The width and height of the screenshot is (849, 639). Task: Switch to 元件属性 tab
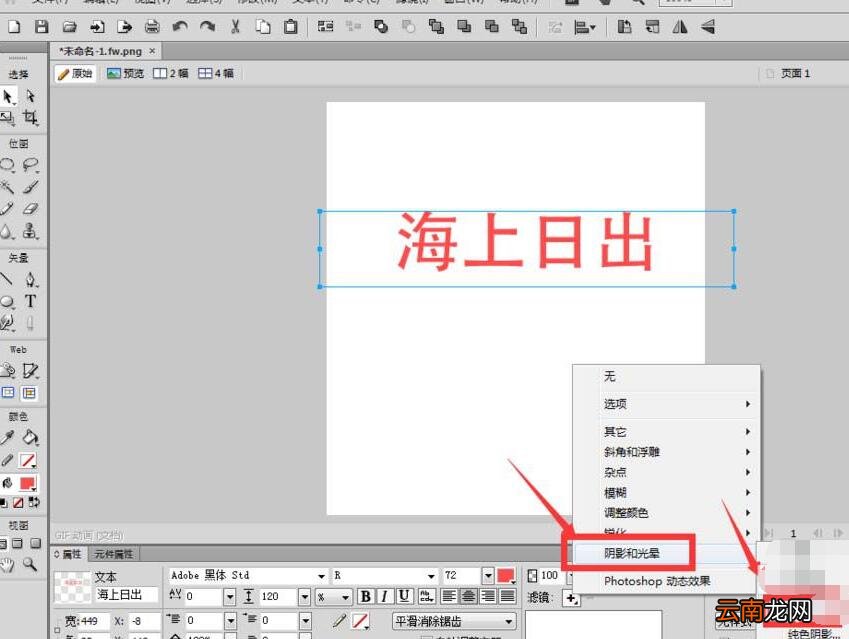(114, 554)
